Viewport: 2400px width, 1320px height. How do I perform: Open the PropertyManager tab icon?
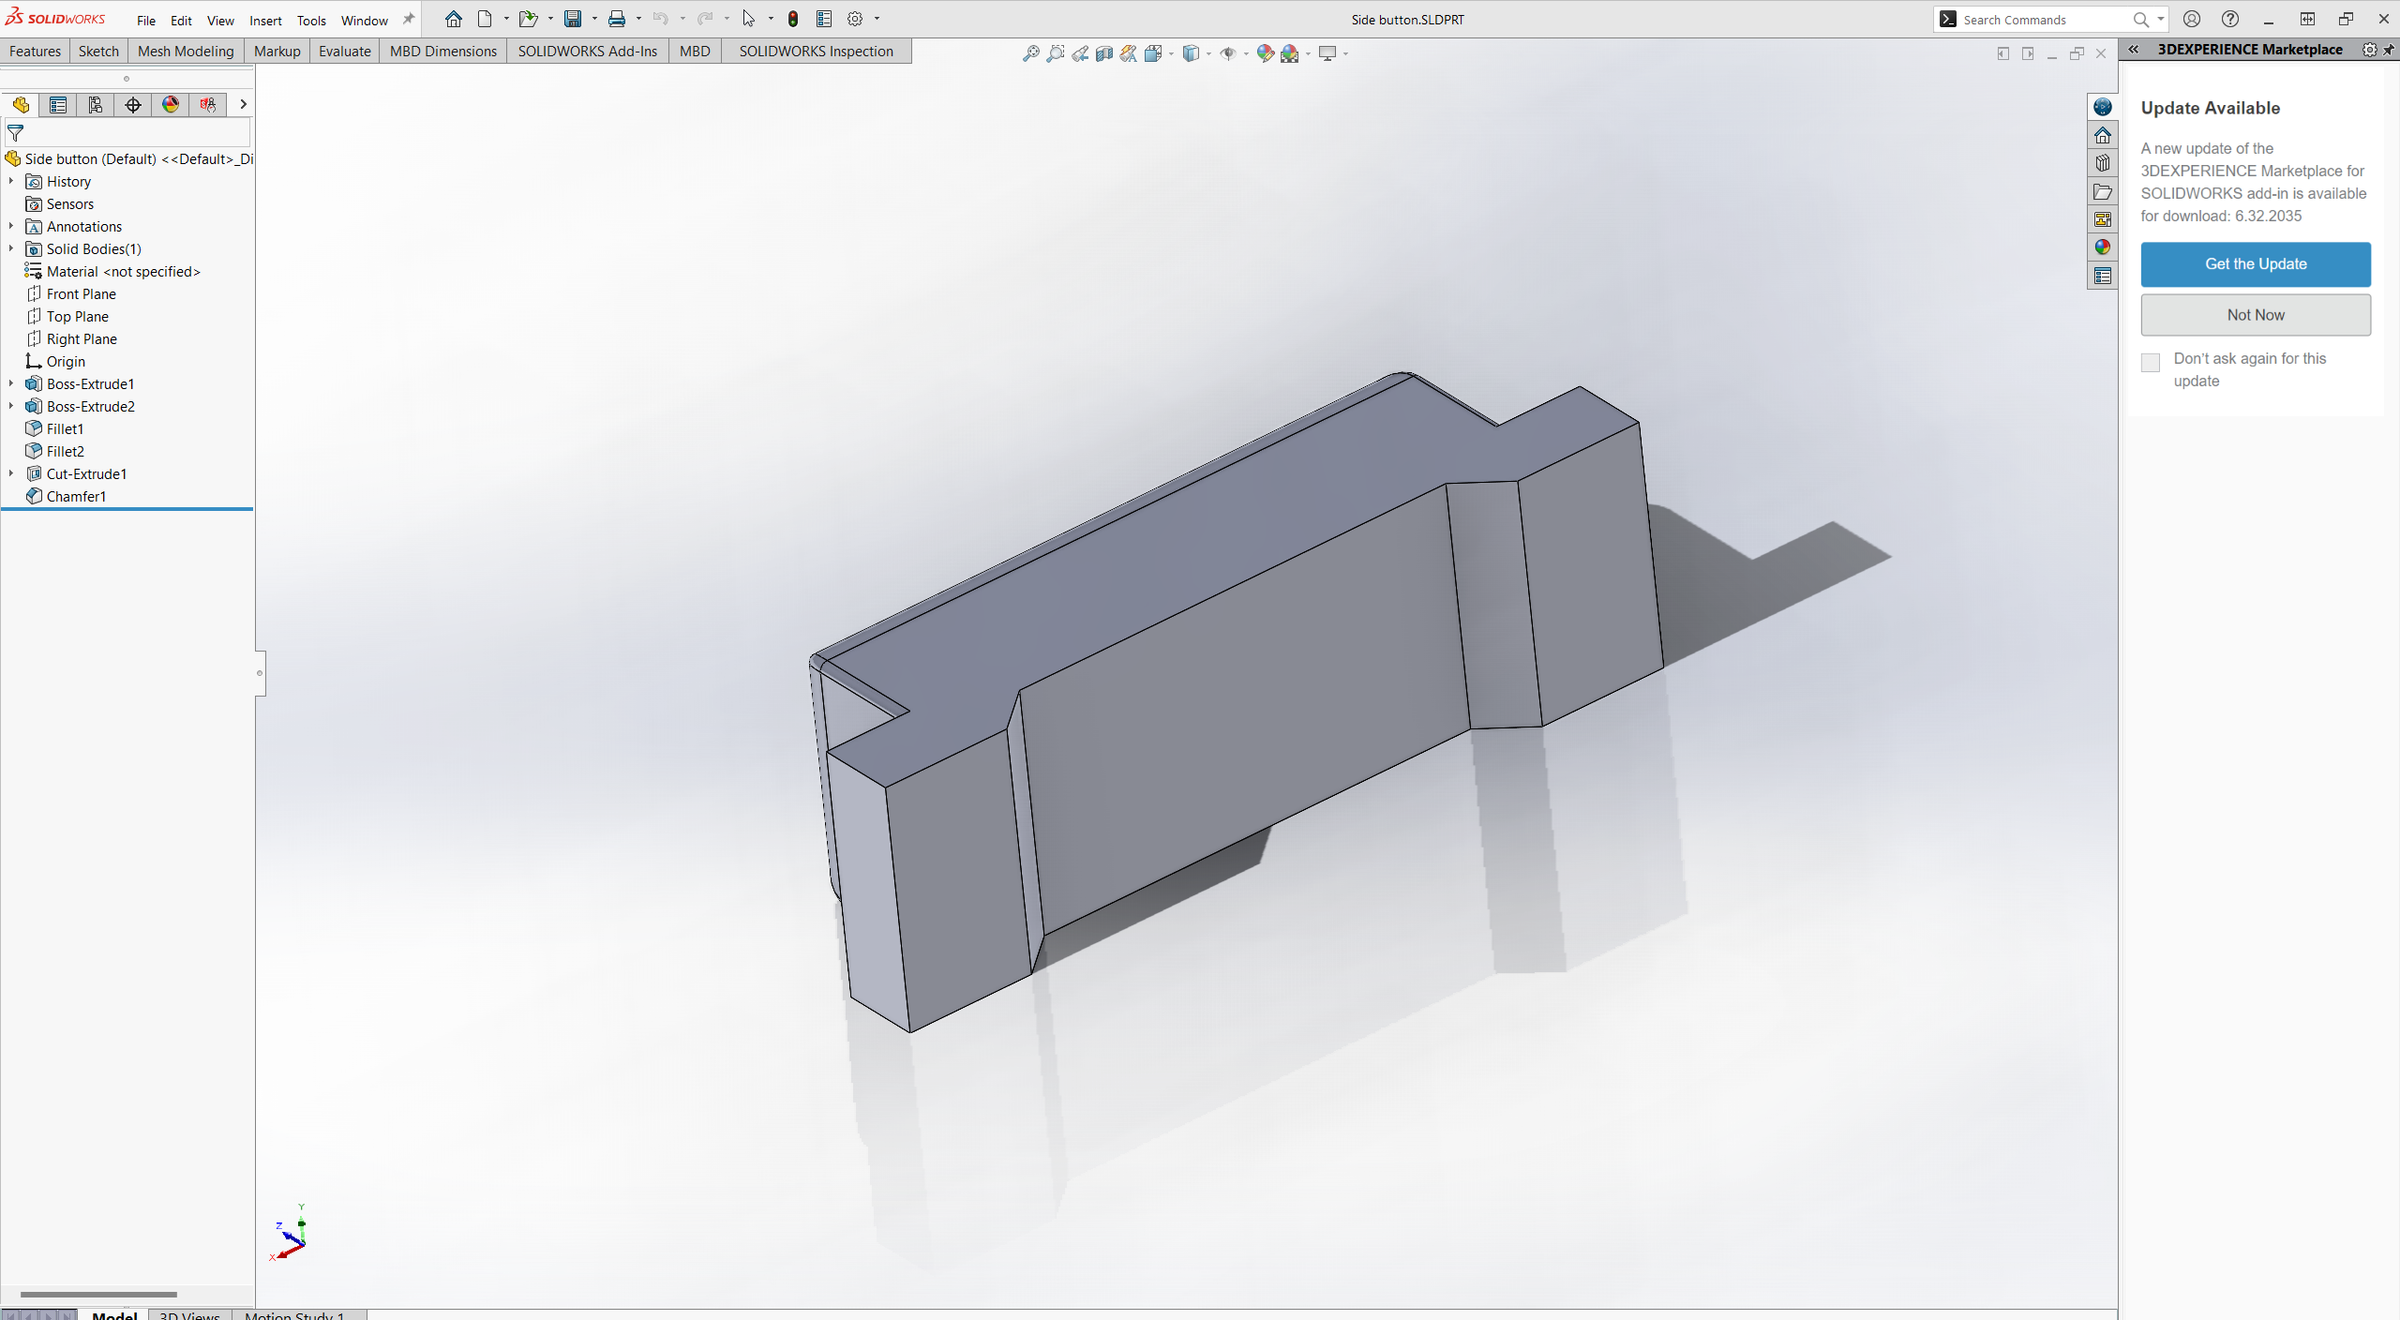pos(58,105)
